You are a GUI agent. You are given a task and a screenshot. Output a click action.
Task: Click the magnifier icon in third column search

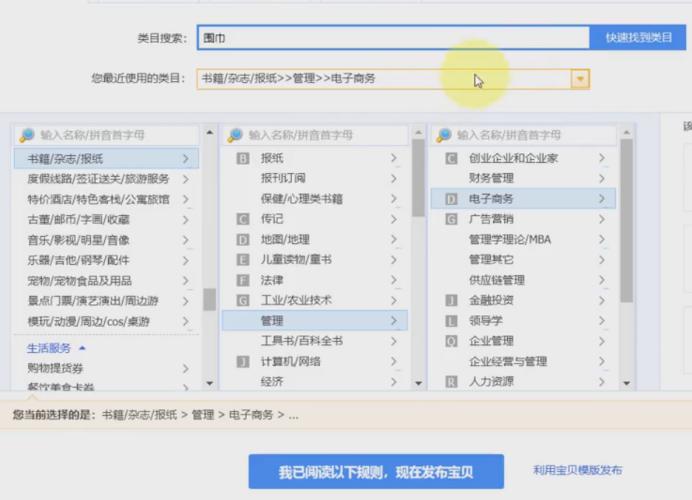pos(444,135)
